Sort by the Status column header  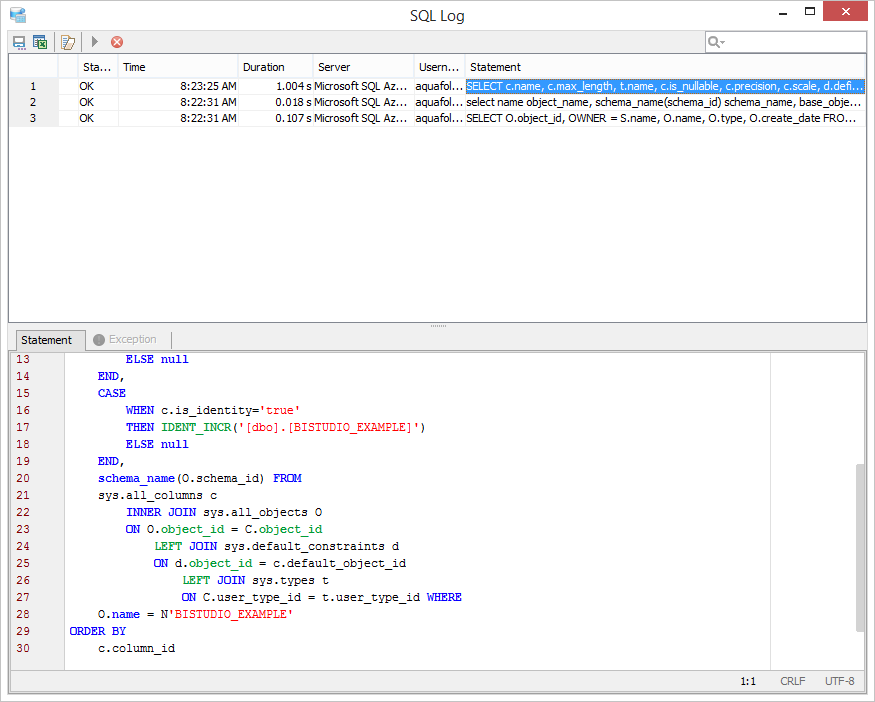pos(97,67)
